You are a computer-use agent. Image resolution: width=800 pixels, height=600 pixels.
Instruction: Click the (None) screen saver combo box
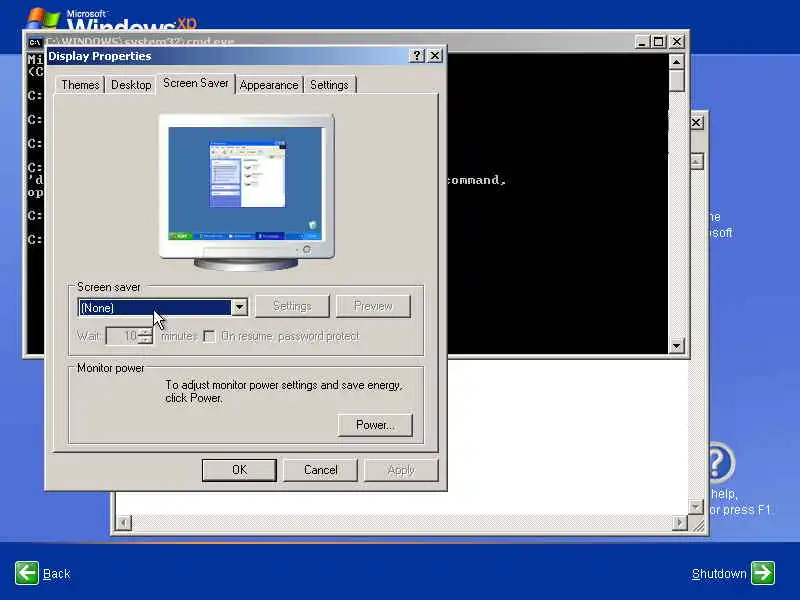pos(162,307)
